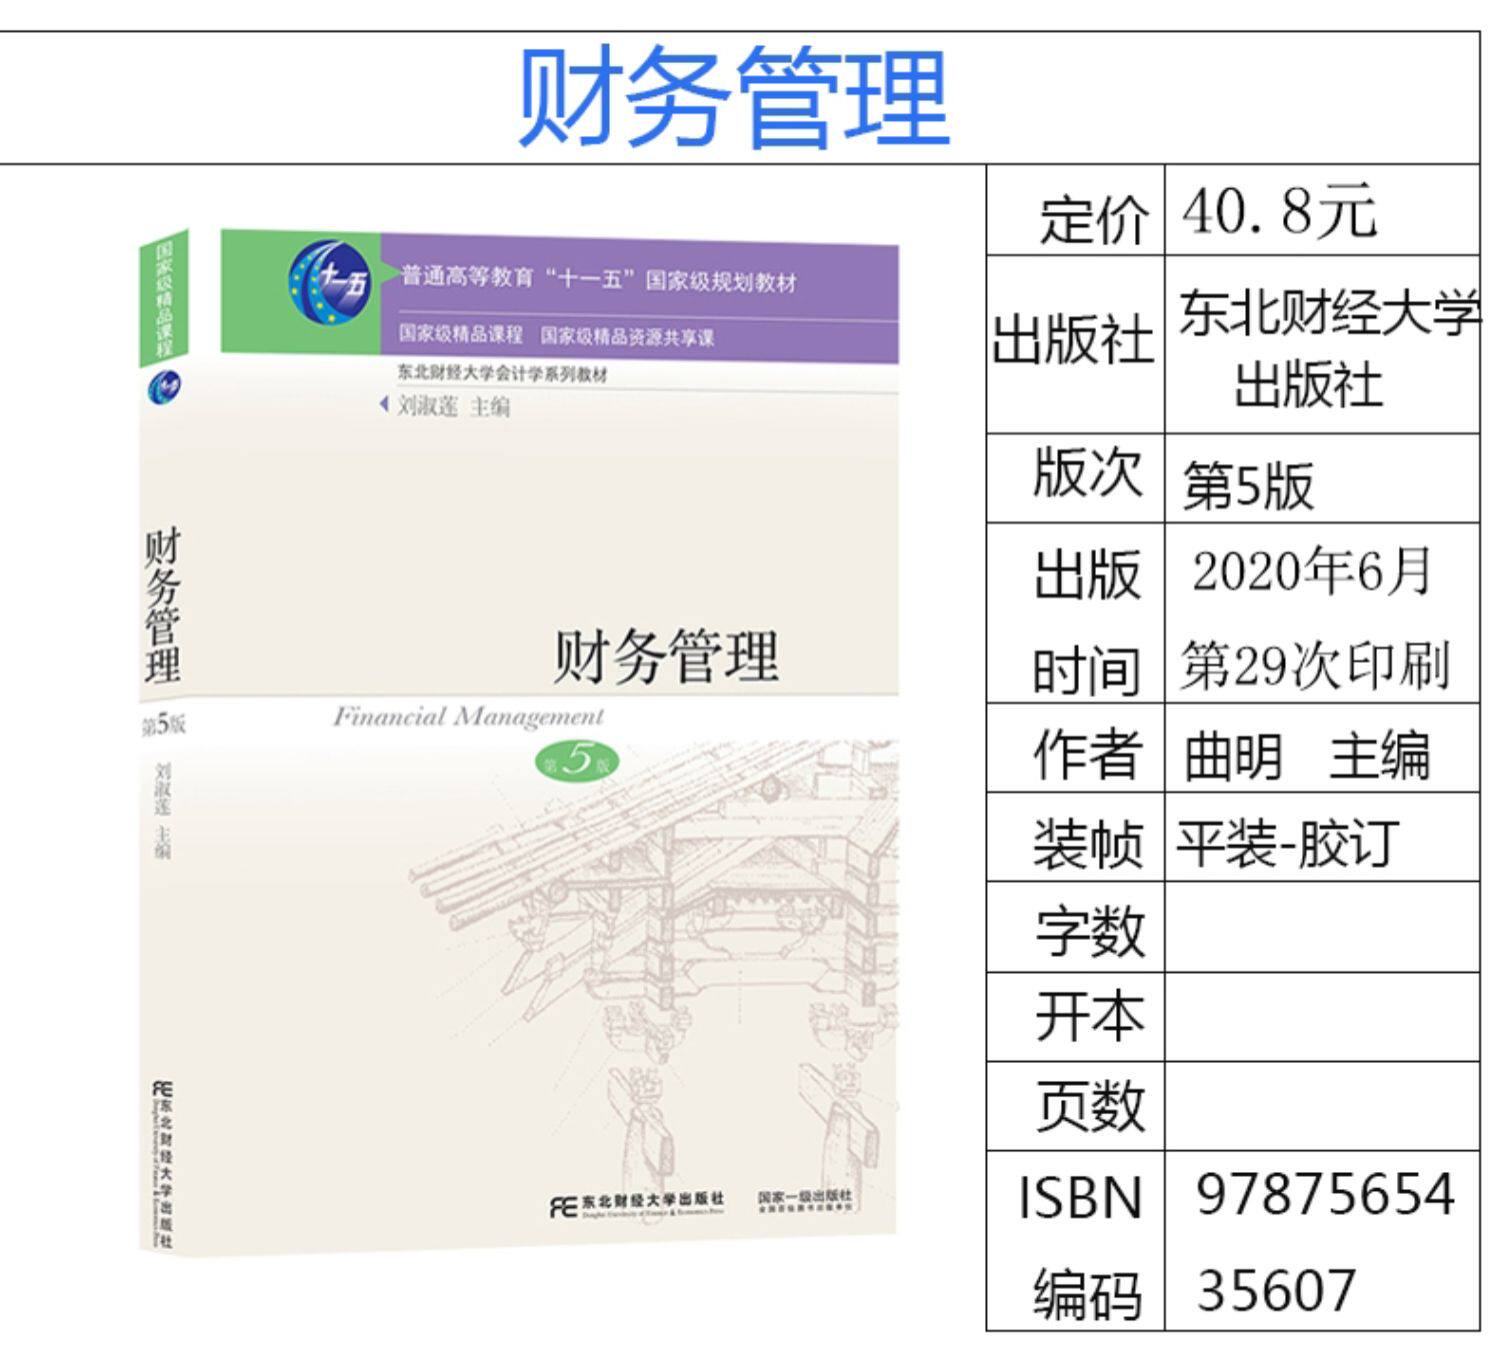Screen dimensions: 1500x1345
Task: Click the 出版社 label cell
Action: point(1076,345)
